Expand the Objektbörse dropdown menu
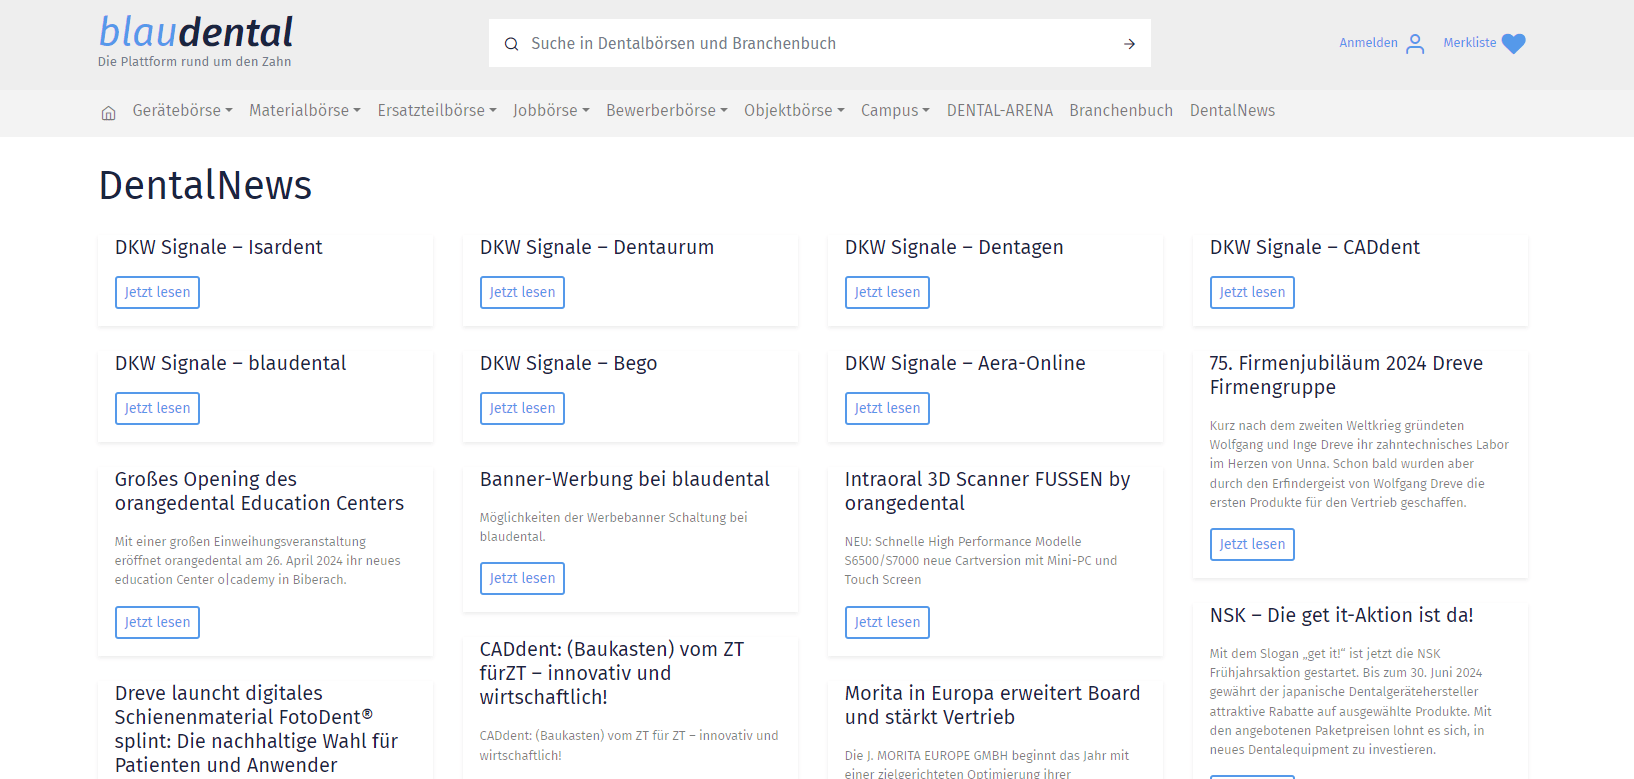The height and width of the screenshot is (779, 1634). pyautogui.click(x=794, y=111)
